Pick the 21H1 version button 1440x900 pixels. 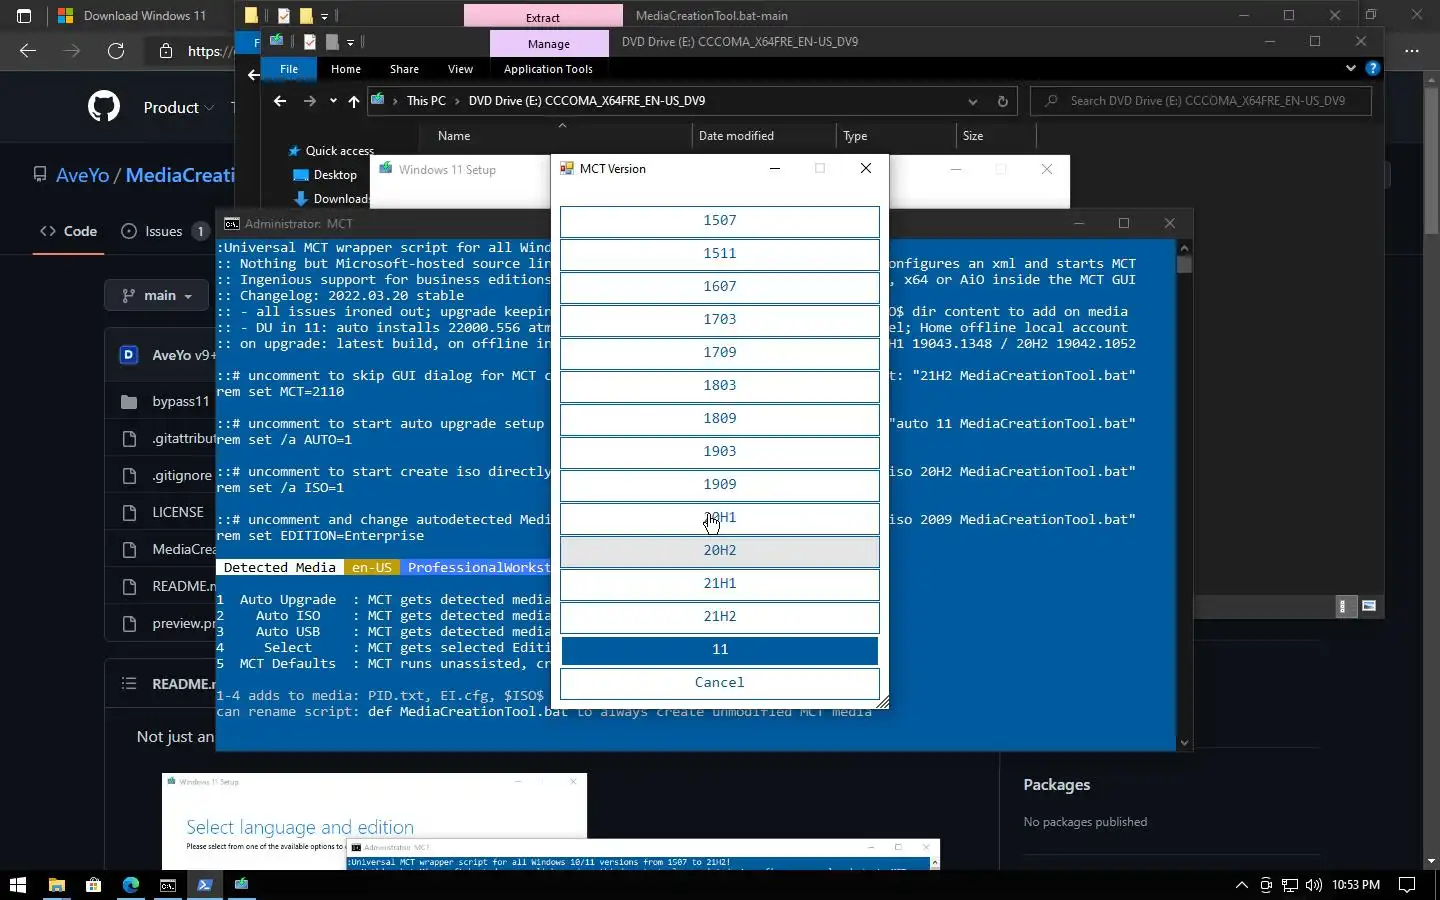click(x=719, y=584)
